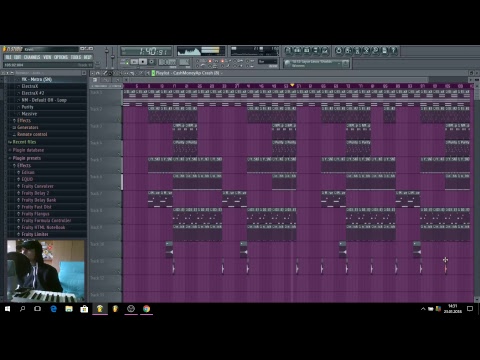Click the fourth view shortcut icon
Screen dimensions: 480x360
[x=316, y=51]
